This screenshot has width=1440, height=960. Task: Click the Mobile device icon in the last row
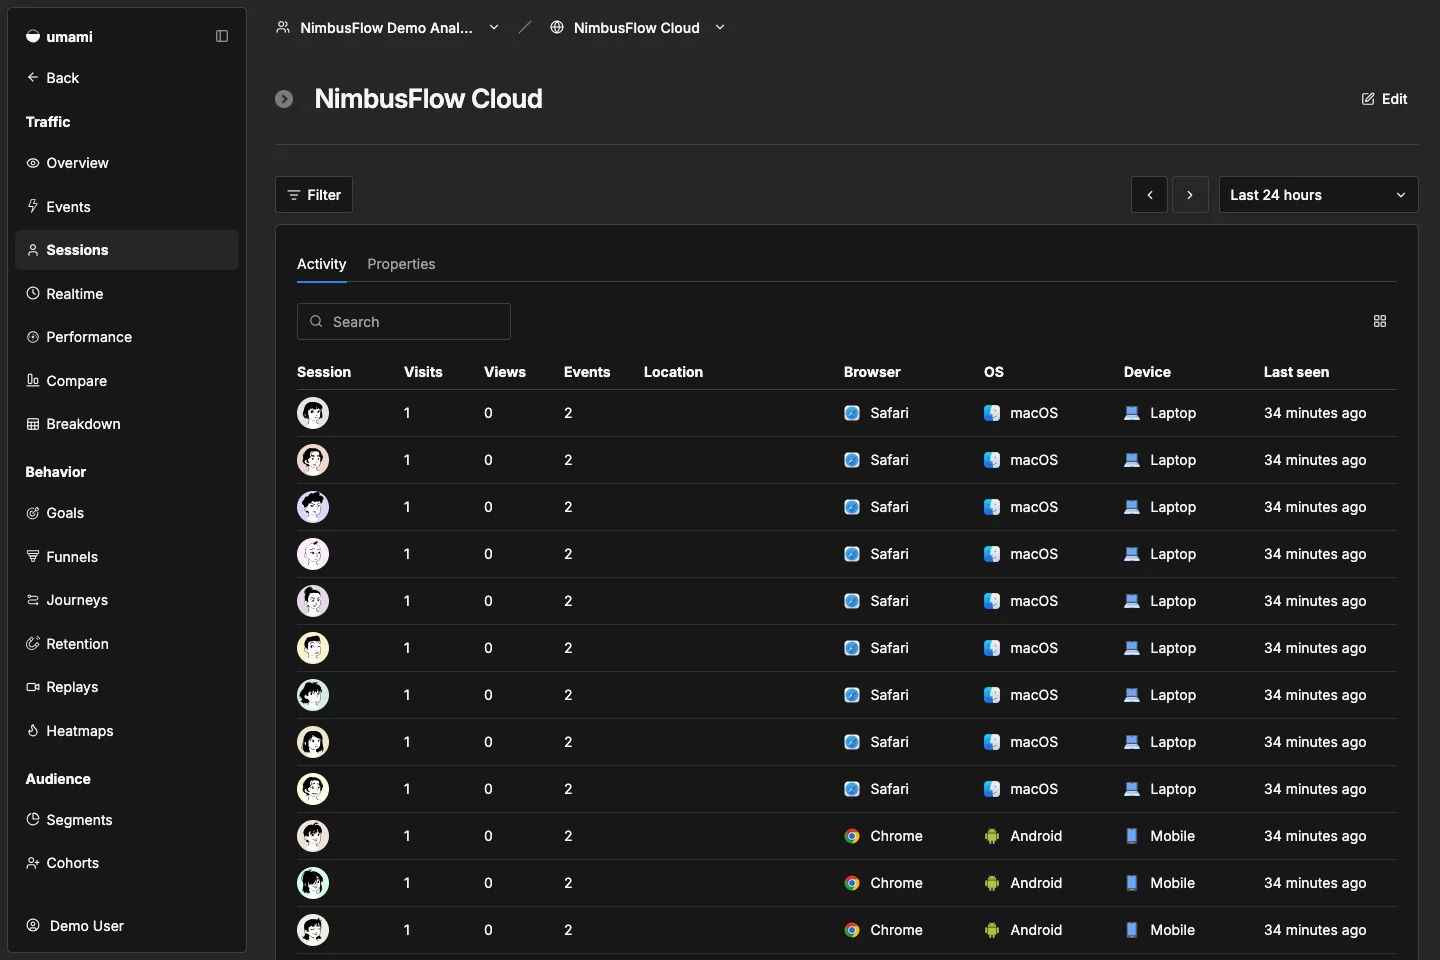coord(1132,930)
